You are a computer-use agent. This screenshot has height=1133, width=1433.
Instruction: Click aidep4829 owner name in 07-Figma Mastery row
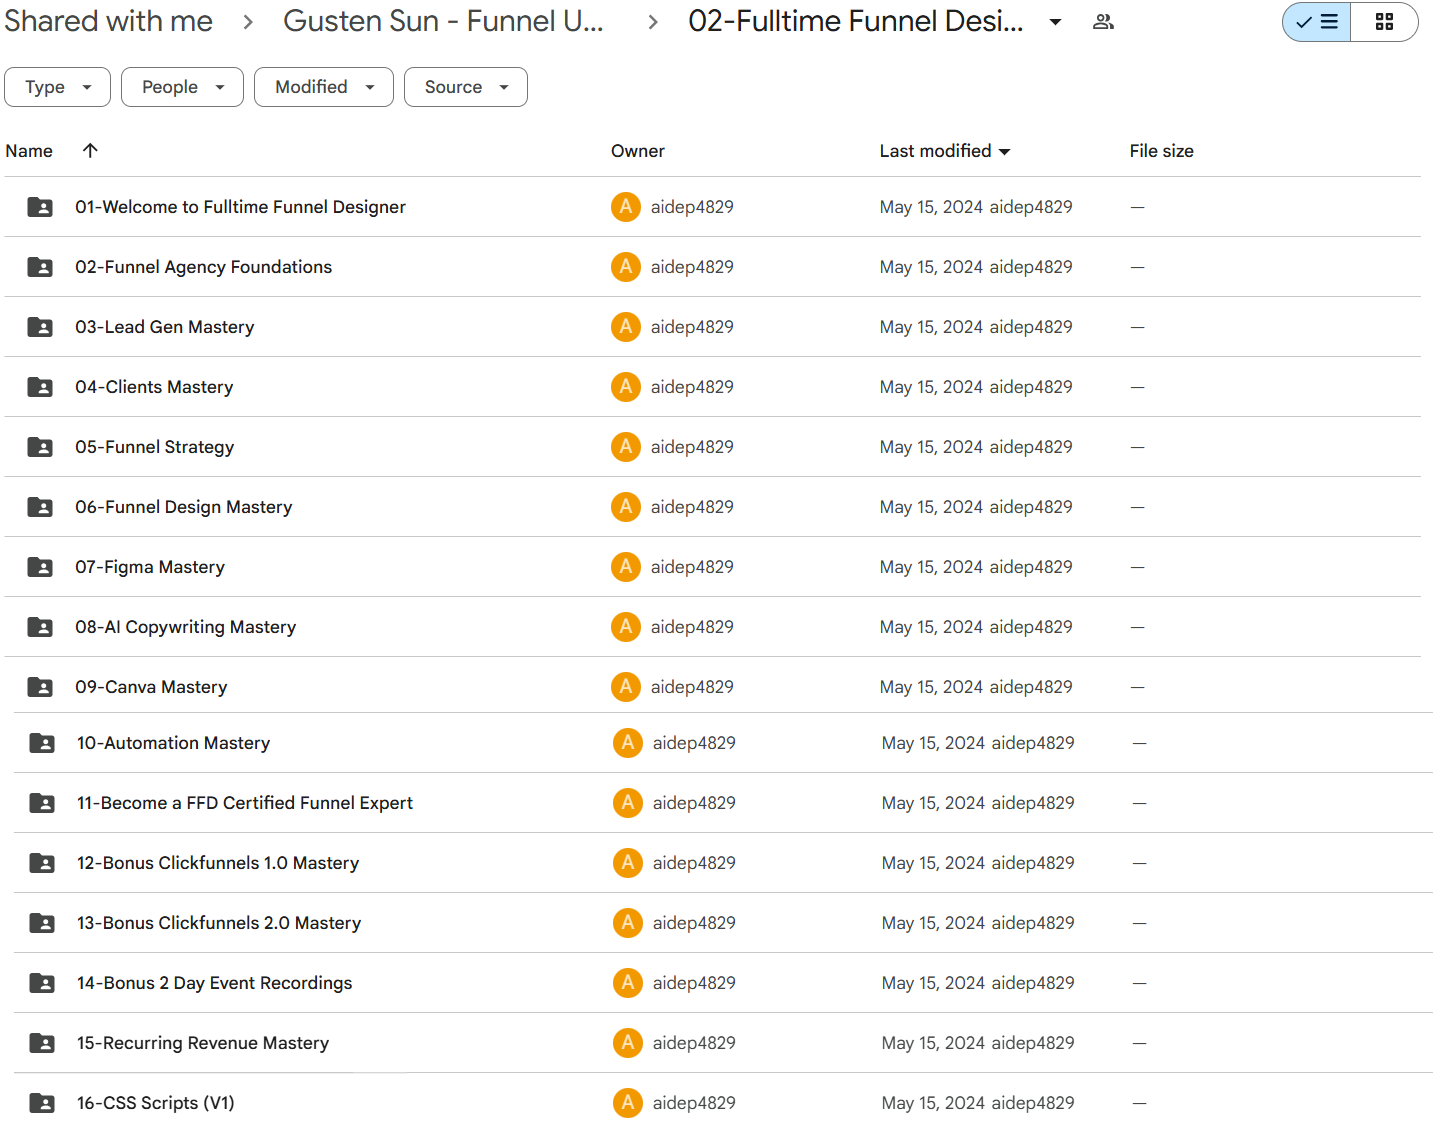[692, 567]
